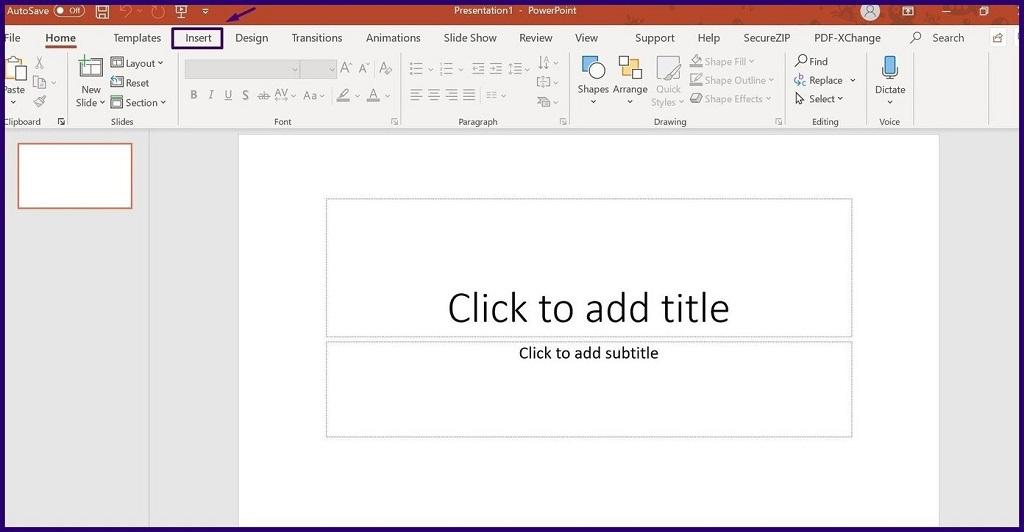Image resolution: width=1024 pixels, height=532 pixels.
Task: Click the Dictate microphone icon
Action: click(x=889, y=68)
